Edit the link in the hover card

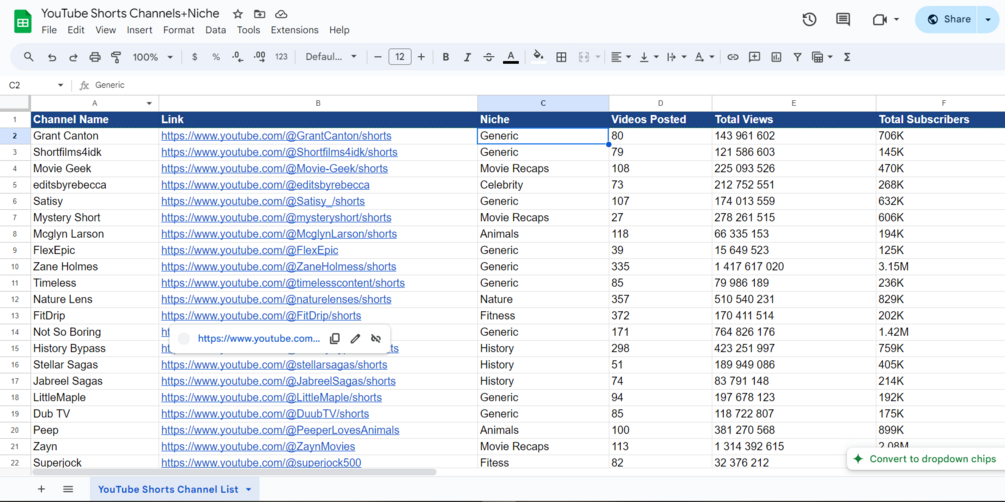coord(356,339)
